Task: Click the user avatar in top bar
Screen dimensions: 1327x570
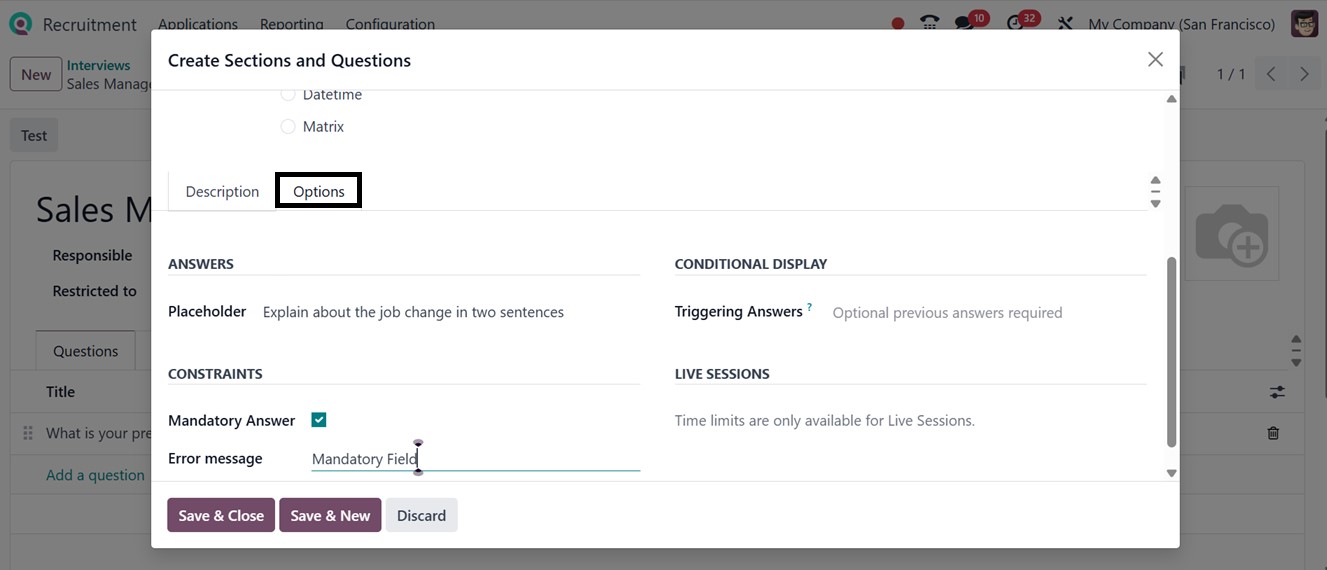Action: (x=1304, y=23)
